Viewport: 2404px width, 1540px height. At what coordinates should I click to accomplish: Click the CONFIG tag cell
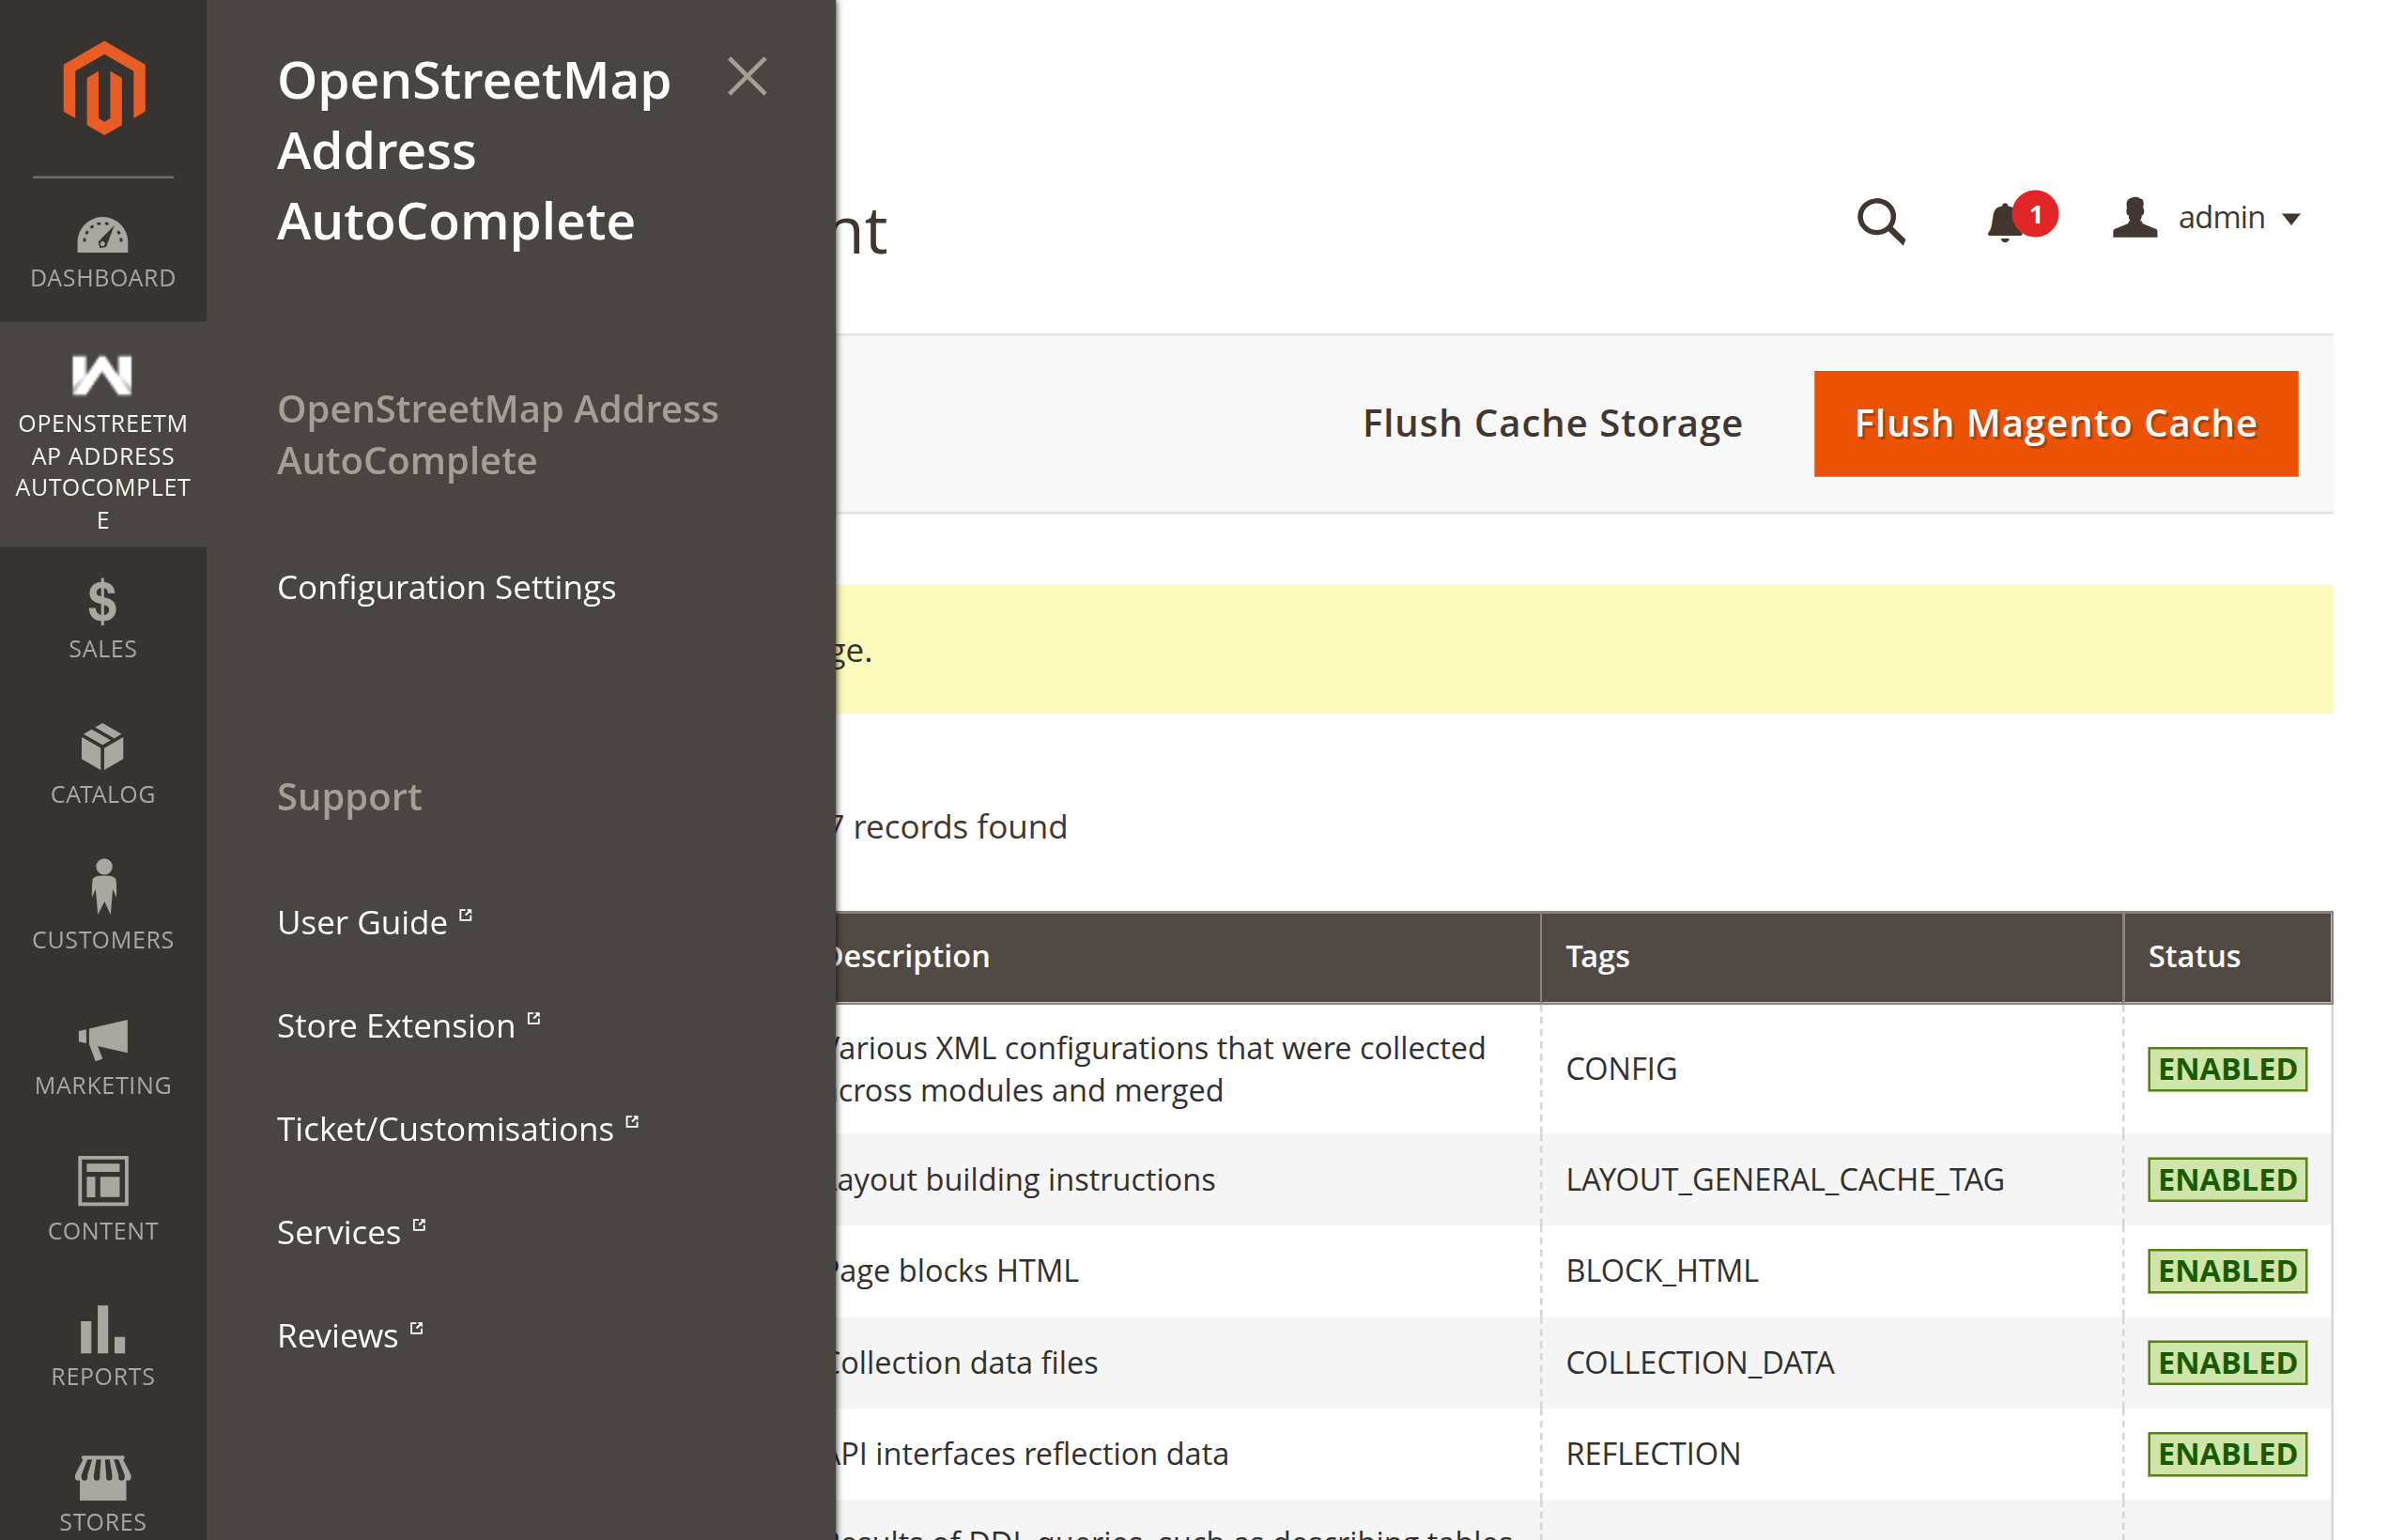1621,1068
